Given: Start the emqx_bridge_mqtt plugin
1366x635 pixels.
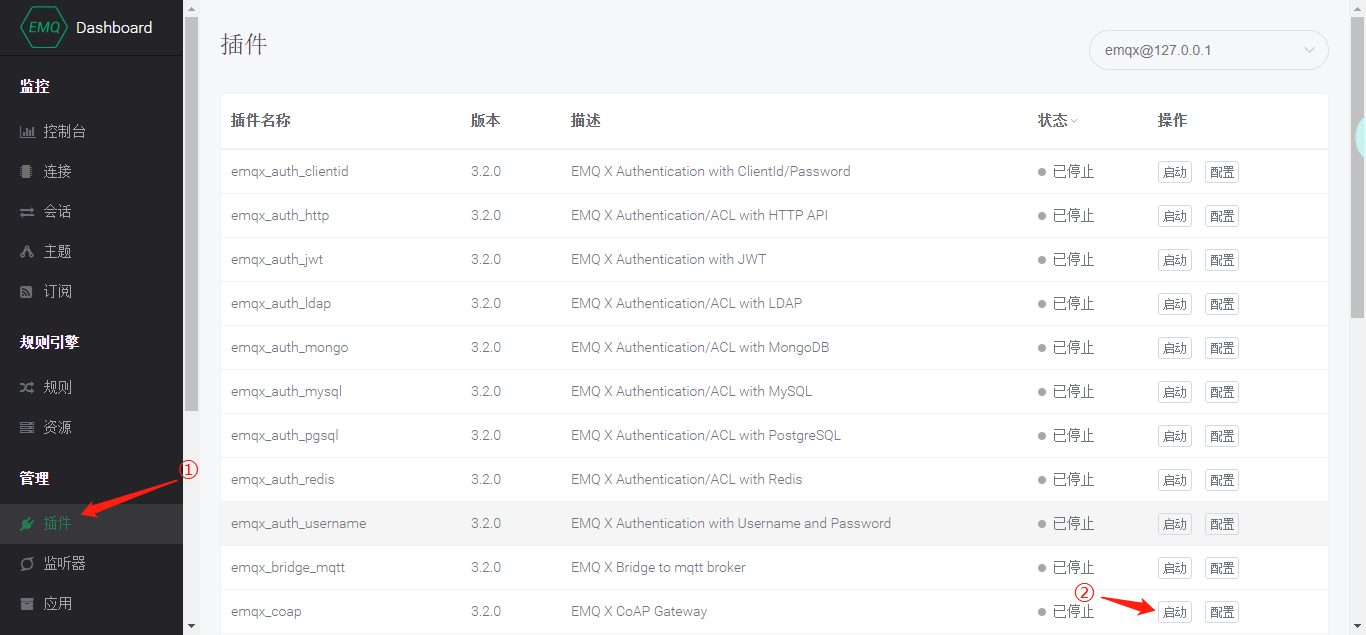Looking at the screenshot, I should point(1174,567).
